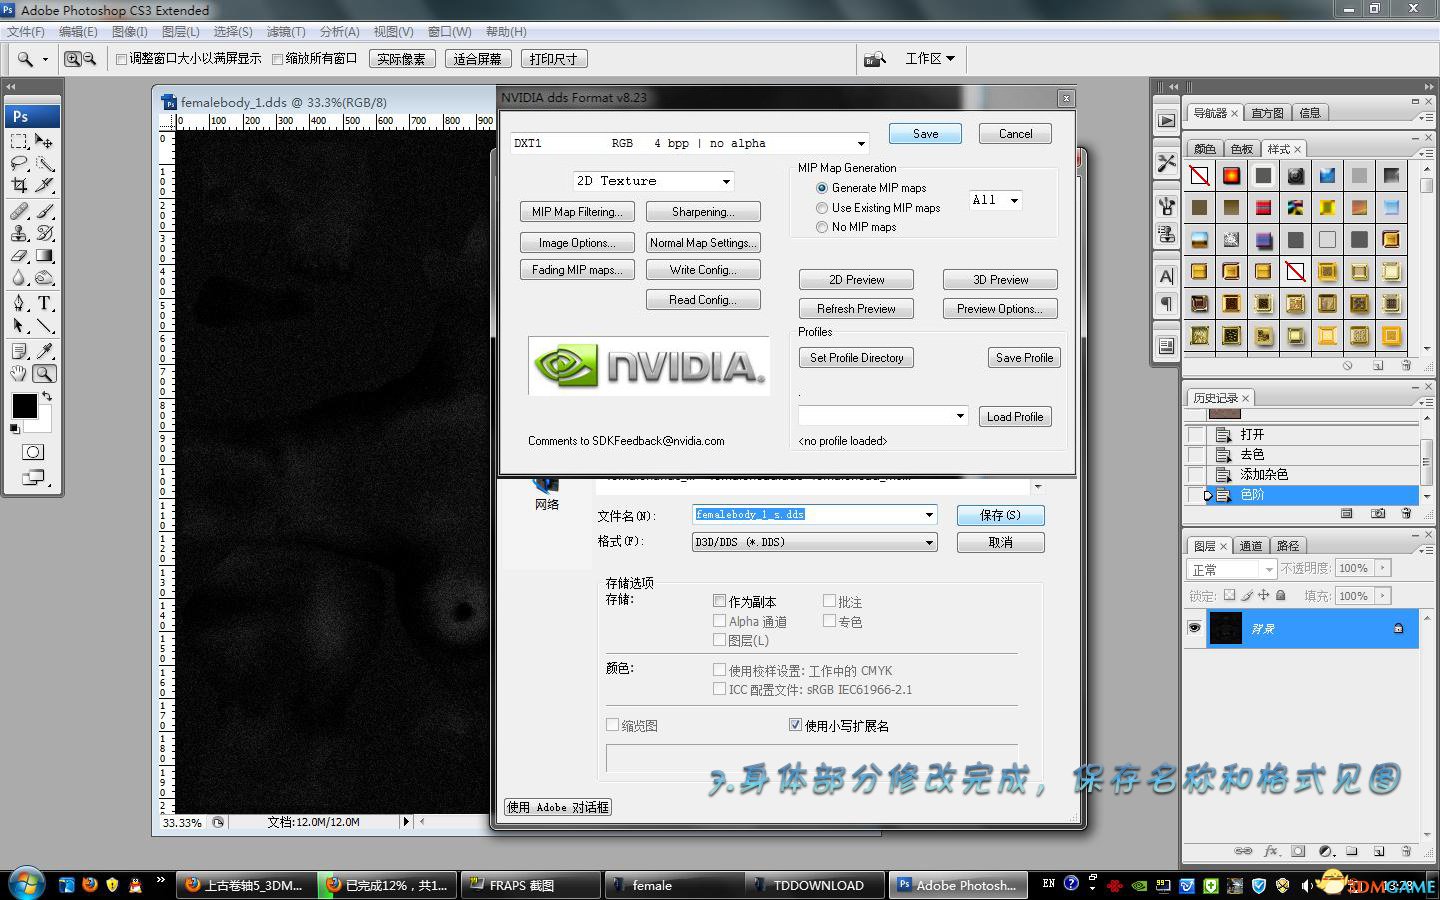The width and height of the screenshot is (1440, 900).
Task: Select the Hand tool
Action: [x=19, y=374]
